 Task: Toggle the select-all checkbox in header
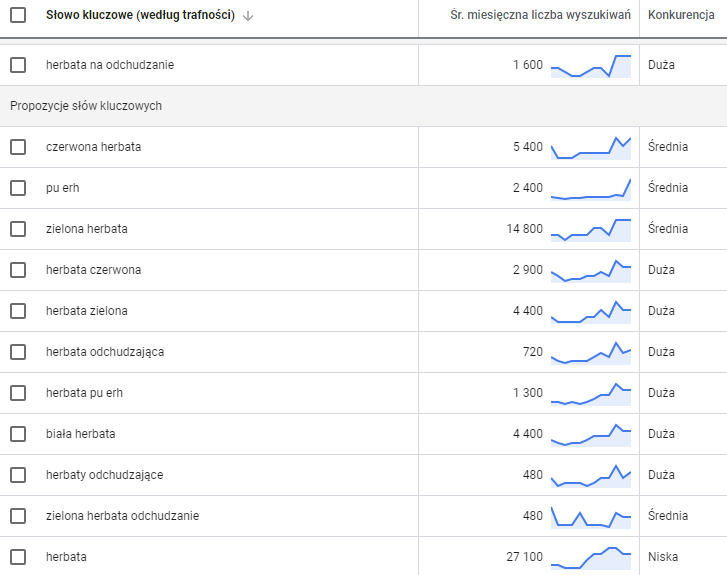(x=18, y=15)
